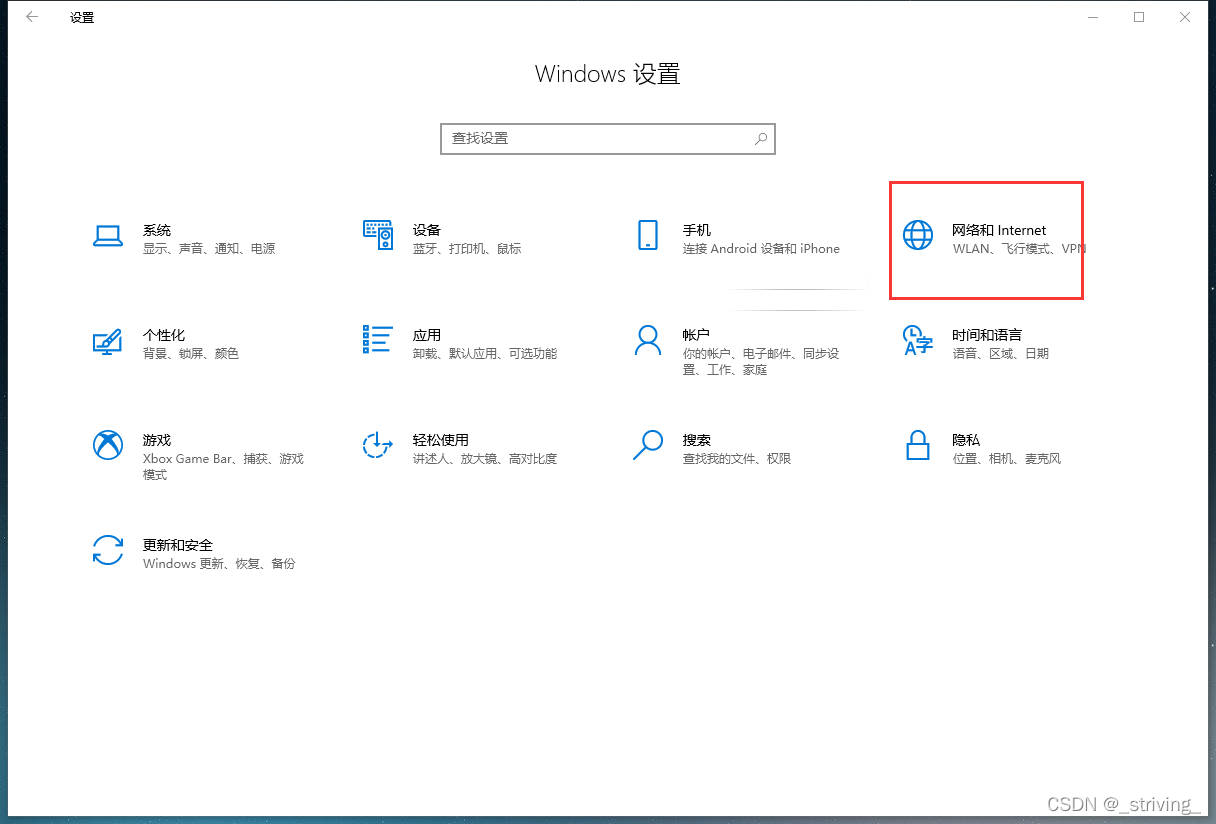The image size is (1216, 824).
Task: Open the 更新和安全 title
Action: [x=178, y=545]
